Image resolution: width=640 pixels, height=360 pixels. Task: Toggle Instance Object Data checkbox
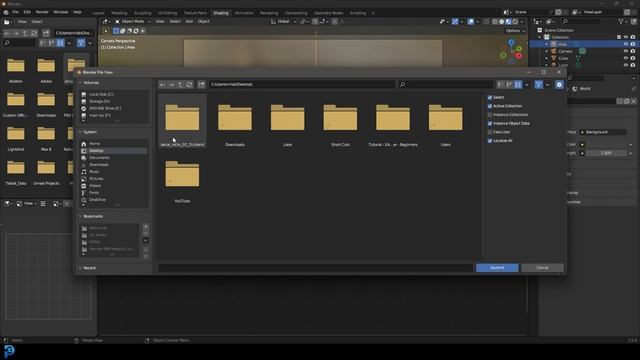[x=490, y=123]
